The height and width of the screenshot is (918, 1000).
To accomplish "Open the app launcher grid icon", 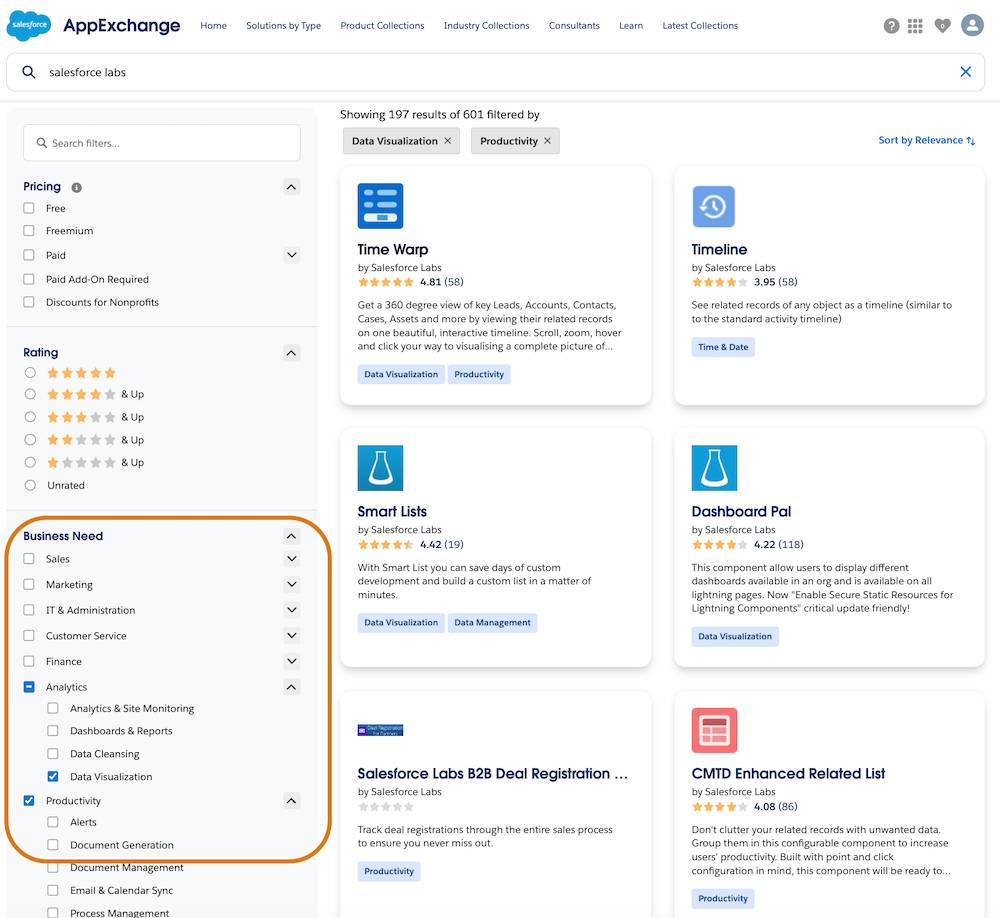I will (915, 26).
